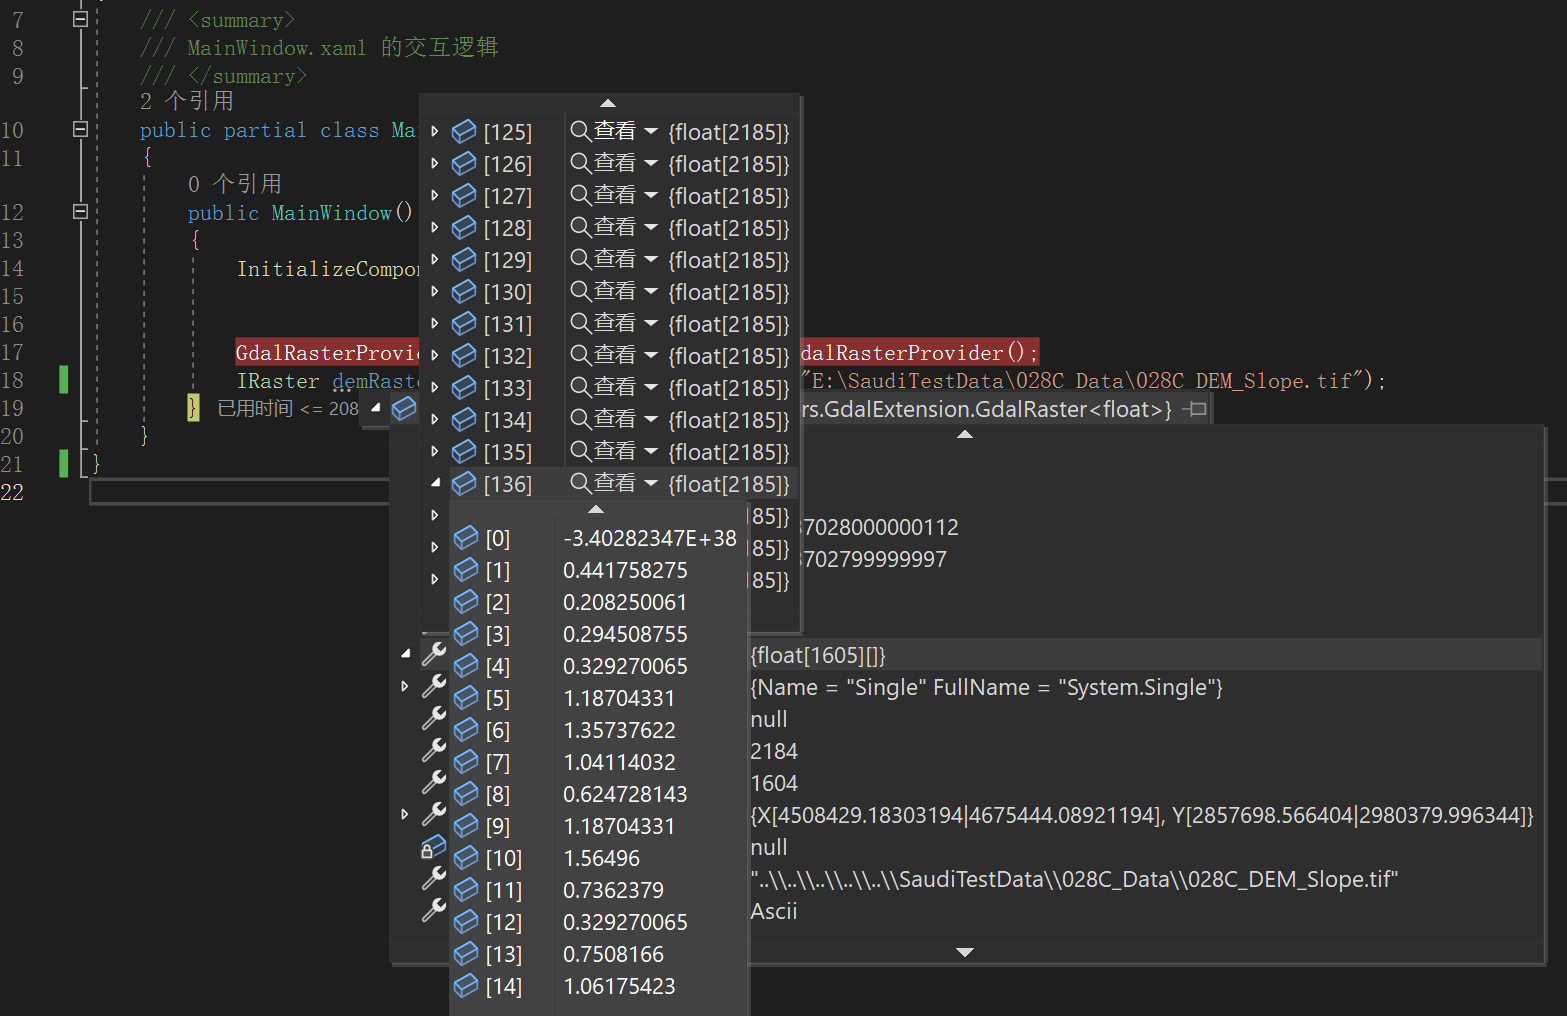Expand the System.Single type property node
This screenshot has width=1567, height=1016.
(x=404, y=686)
